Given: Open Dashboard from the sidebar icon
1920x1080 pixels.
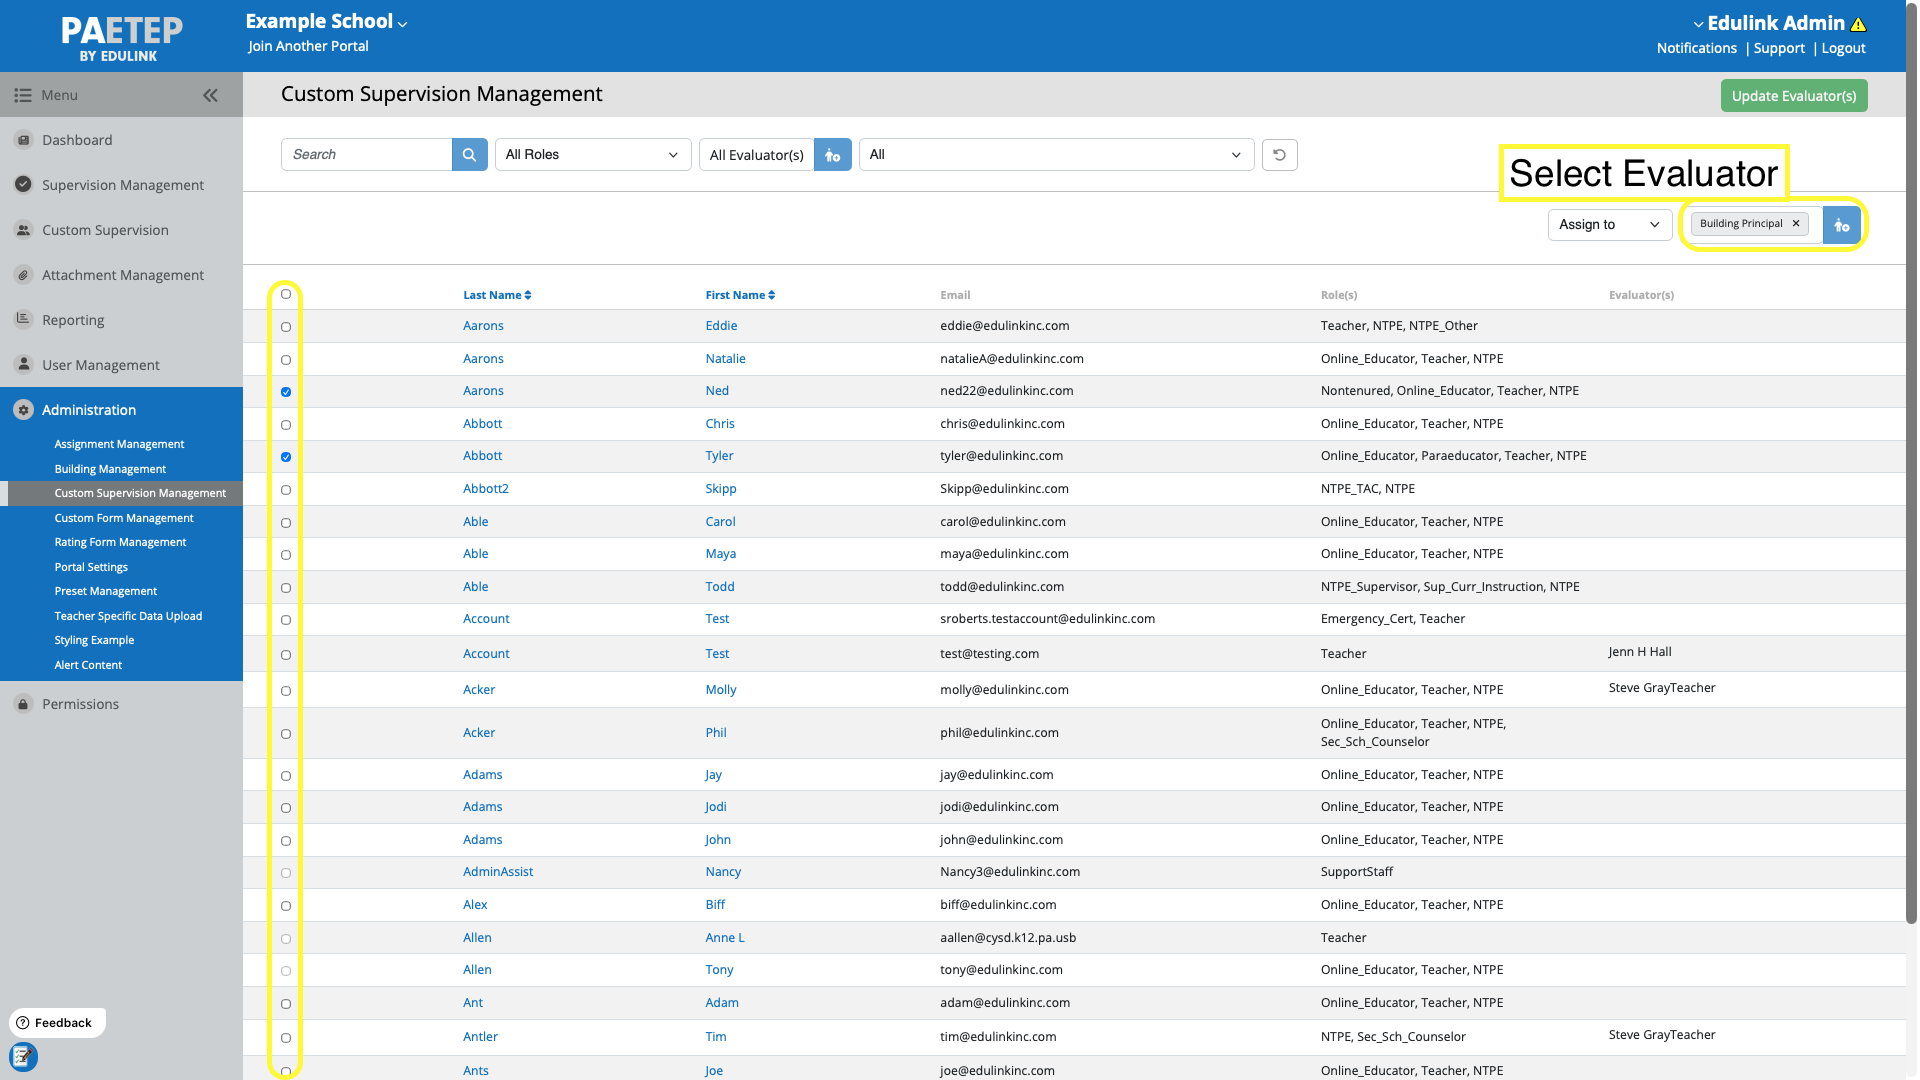Looking at the screenshot, I should point(24,140).
